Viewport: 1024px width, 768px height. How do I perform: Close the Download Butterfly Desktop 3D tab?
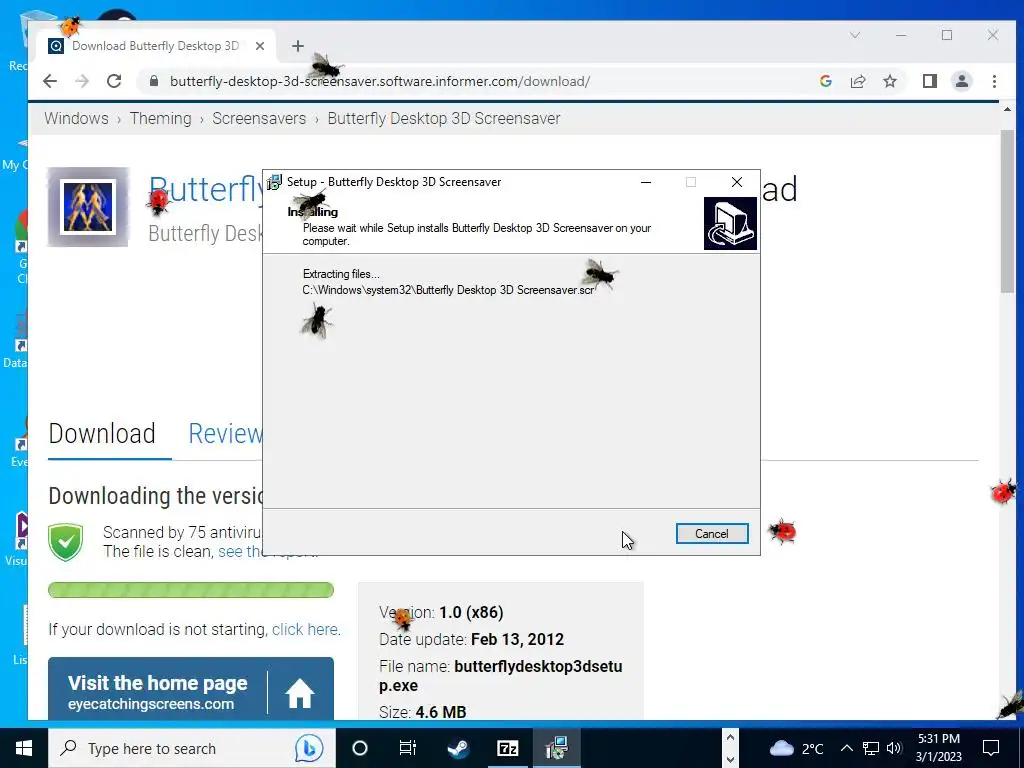pyautogui.click(x=260, y=46)
